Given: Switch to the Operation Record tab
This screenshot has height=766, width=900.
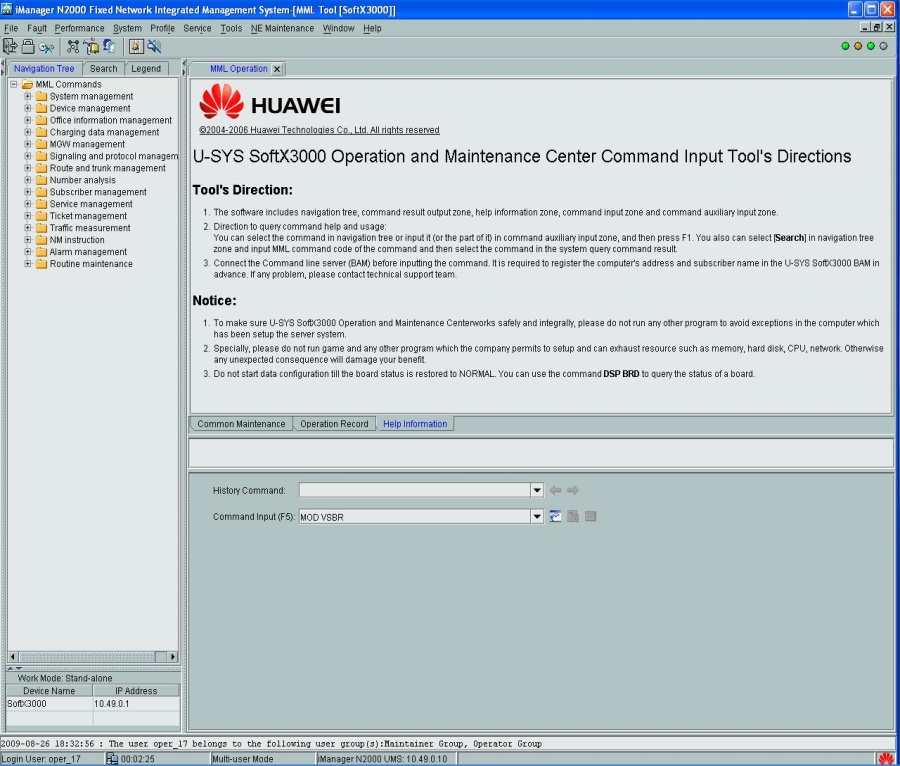Looking at the screenshot, I should tap(334, 424).
